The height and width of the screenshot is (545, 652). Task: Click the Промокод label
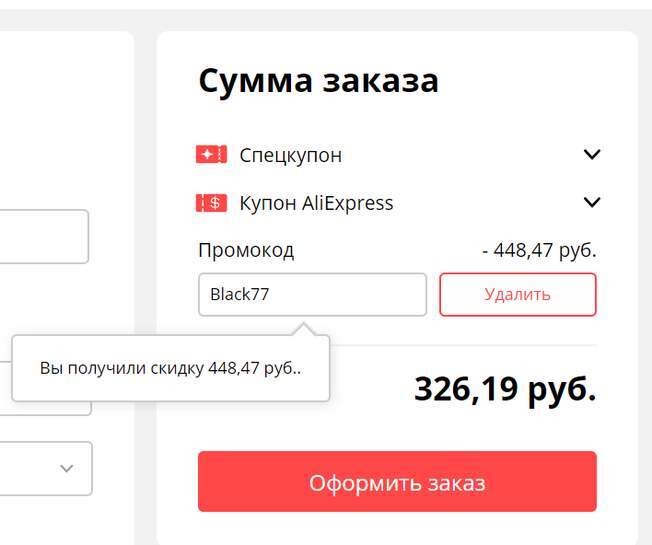[x=246, y=250]
